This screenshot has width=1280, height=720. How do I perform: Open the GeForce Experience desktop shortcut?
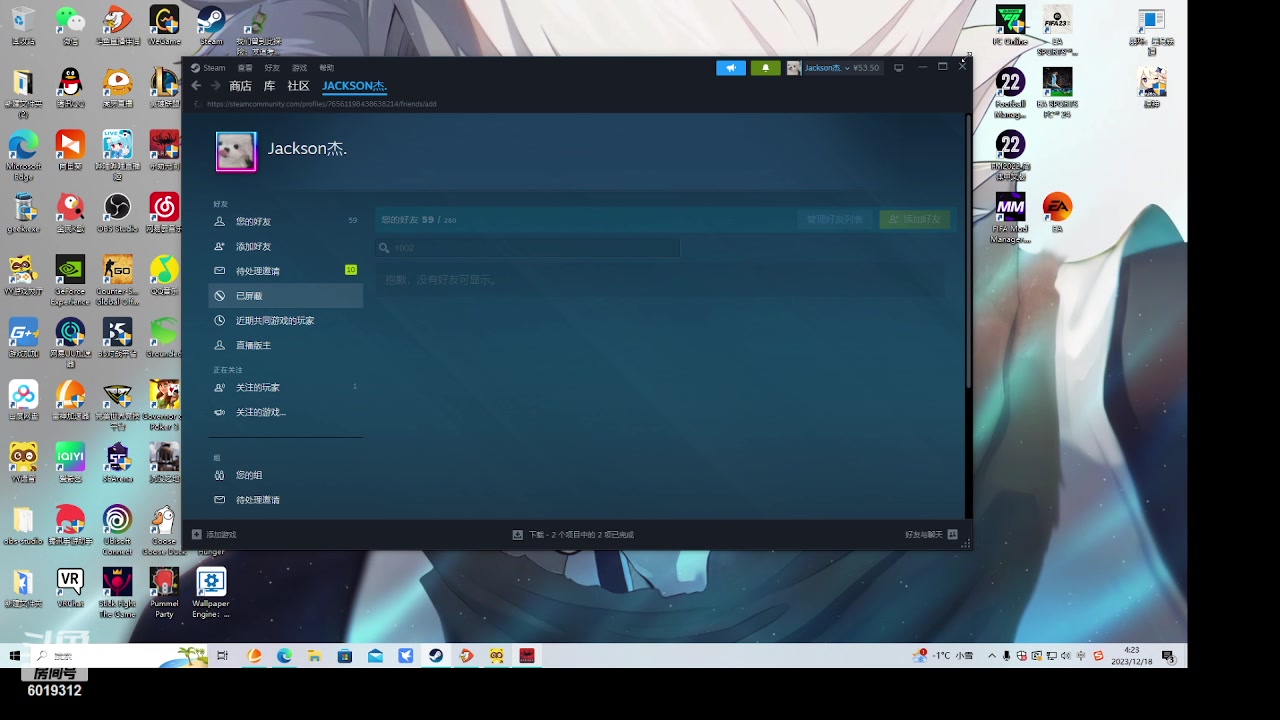(x=70, y=280)
